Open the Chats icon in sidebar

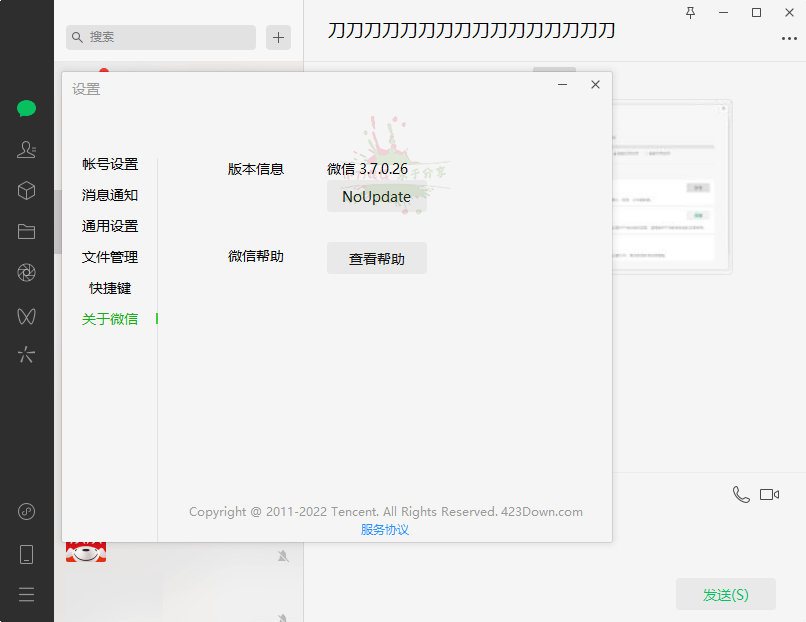[x=27, y=109]
